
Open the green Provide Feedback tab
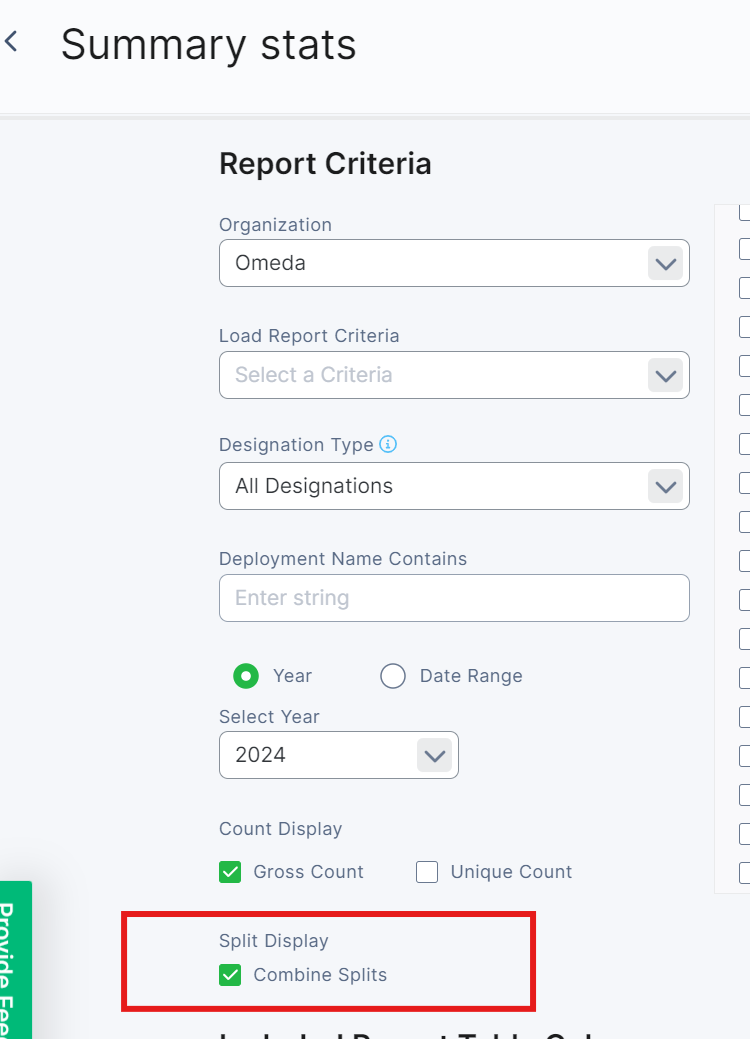[x=15, y=960]
